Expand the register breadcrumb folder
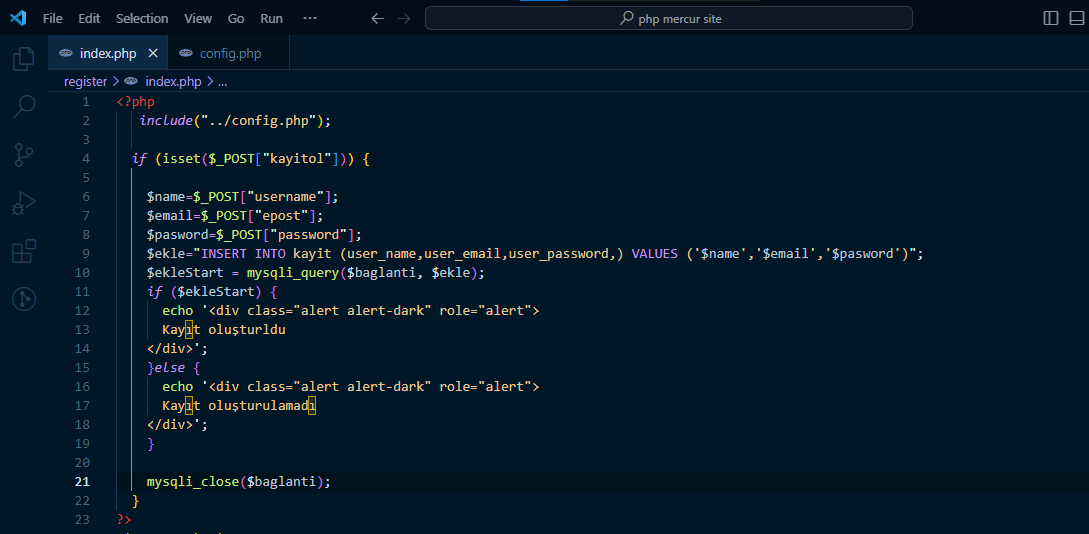The height and width of the screenshot is (534, 1089). click(85, 82)
